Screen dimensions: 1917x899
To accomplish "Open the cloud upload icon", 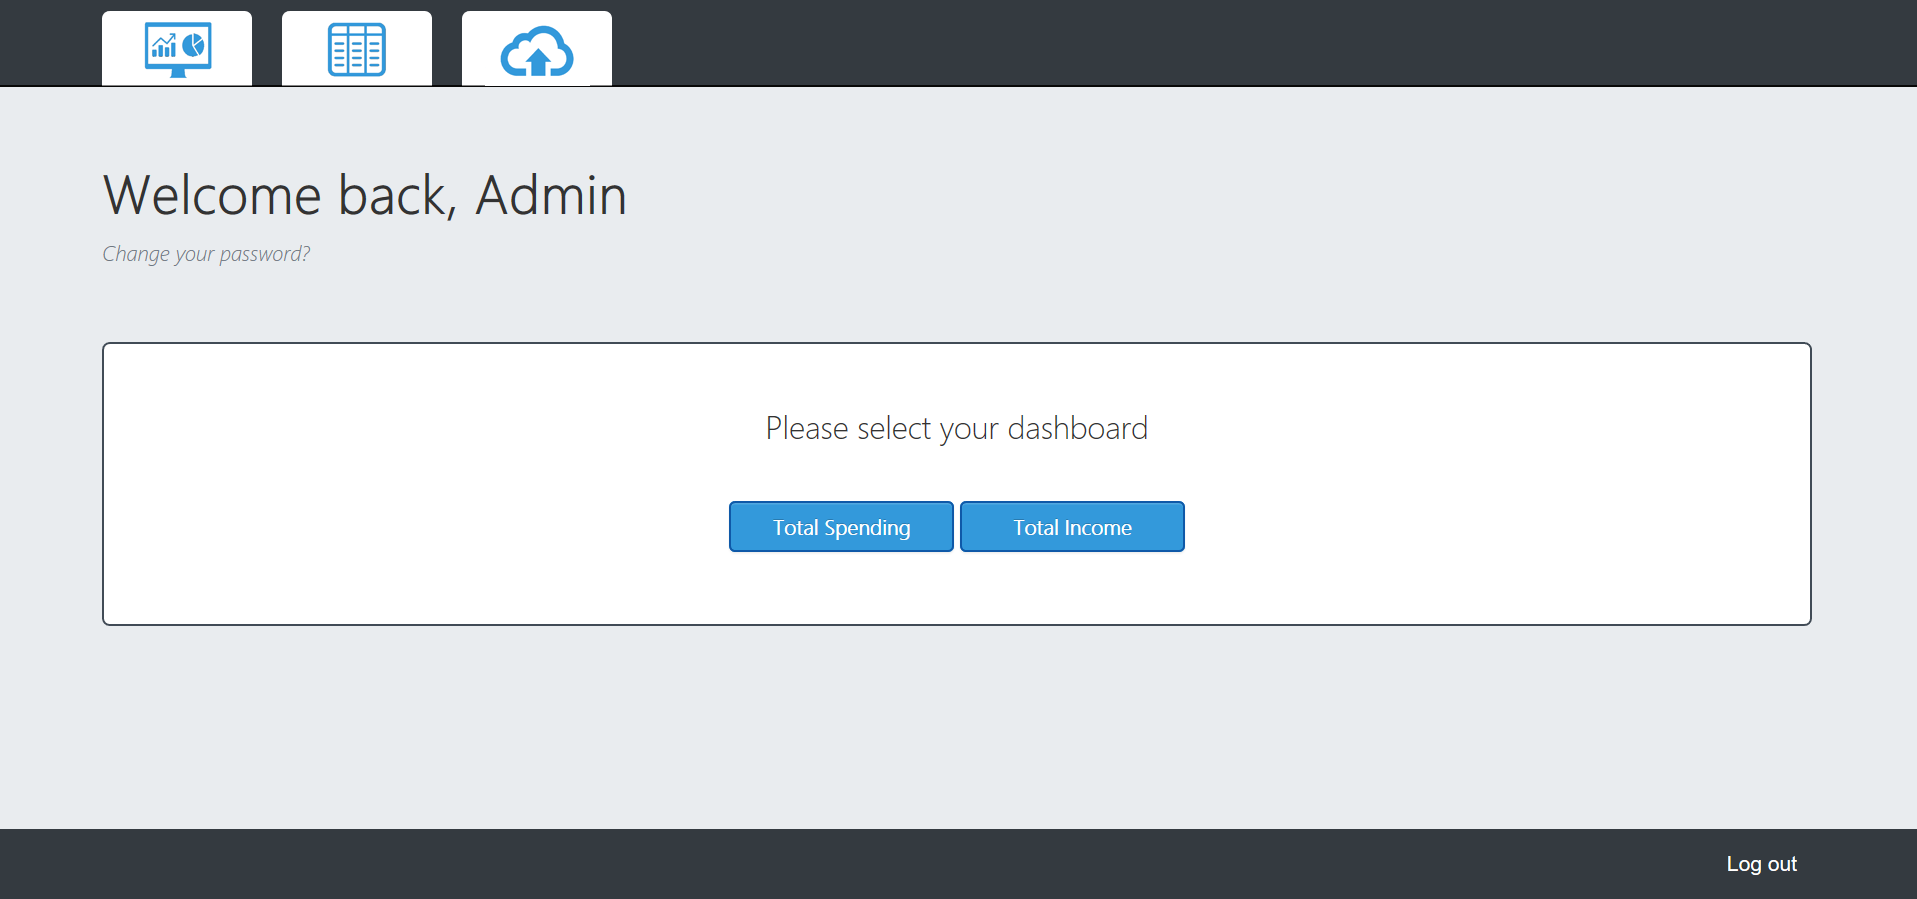I will click(537, 49).
